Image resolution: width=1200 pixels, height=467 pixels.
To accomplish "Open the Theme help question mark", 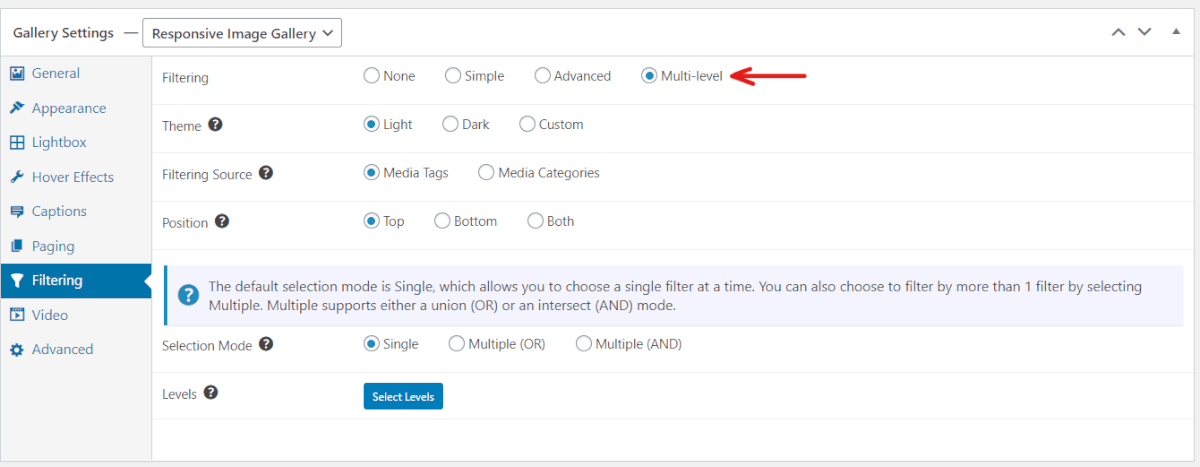I will click(215, 125).
